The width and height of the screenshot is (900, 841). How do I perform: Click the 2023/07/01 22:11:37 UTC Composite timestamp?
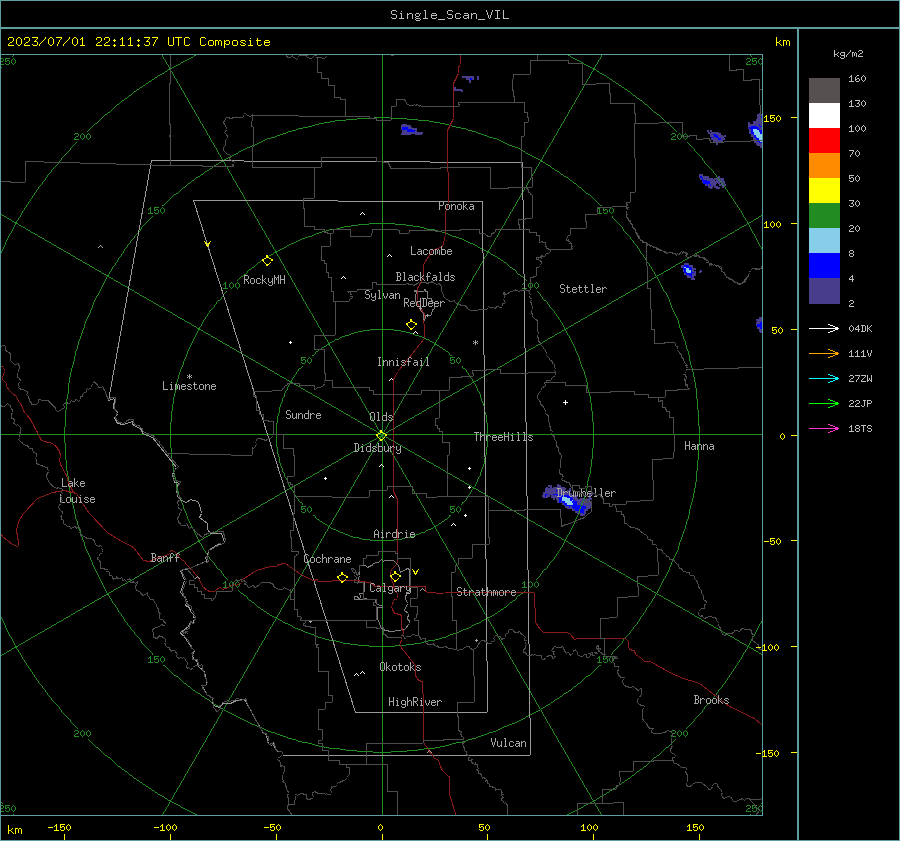click(x=138, y=42)
